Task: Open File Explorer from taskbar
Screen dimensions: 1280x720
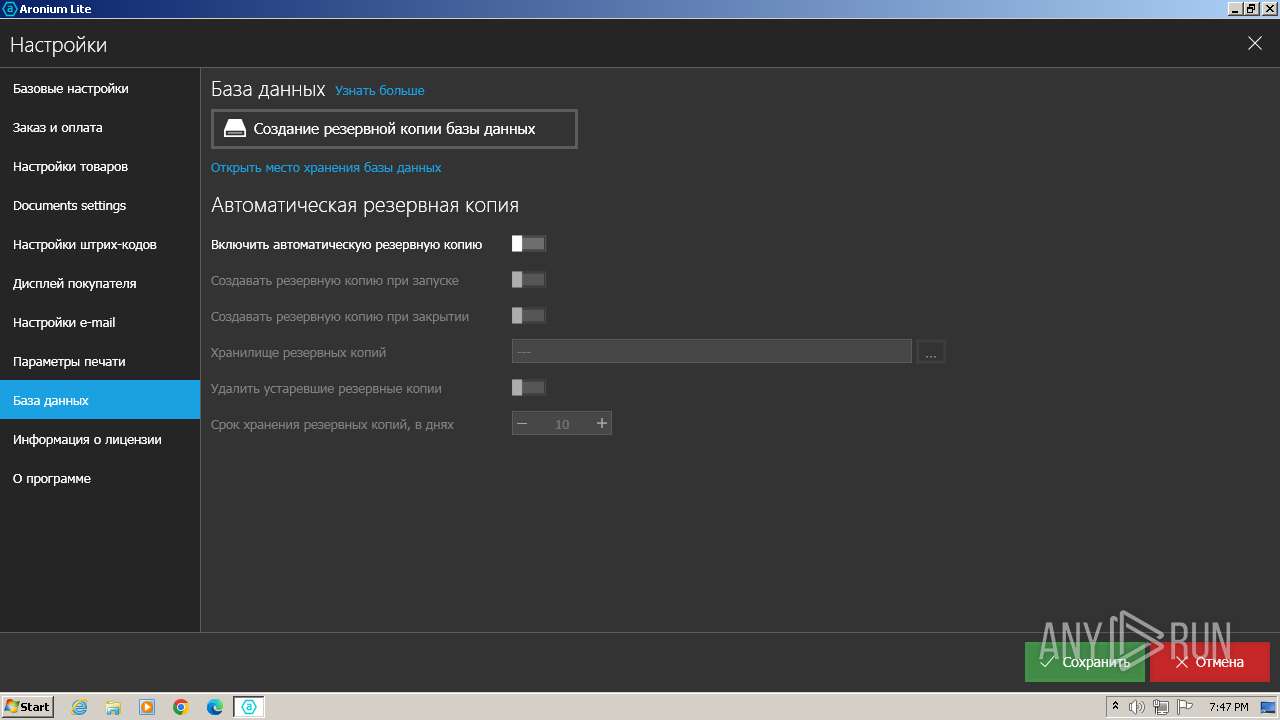Action: [113, 707]
